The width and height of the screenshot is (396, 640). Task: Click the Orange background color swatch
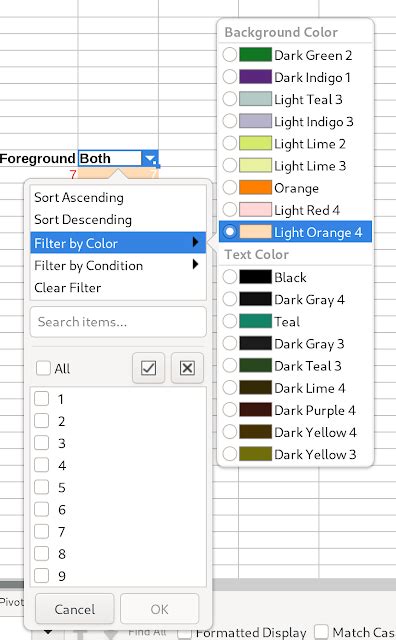pos(255,187)
